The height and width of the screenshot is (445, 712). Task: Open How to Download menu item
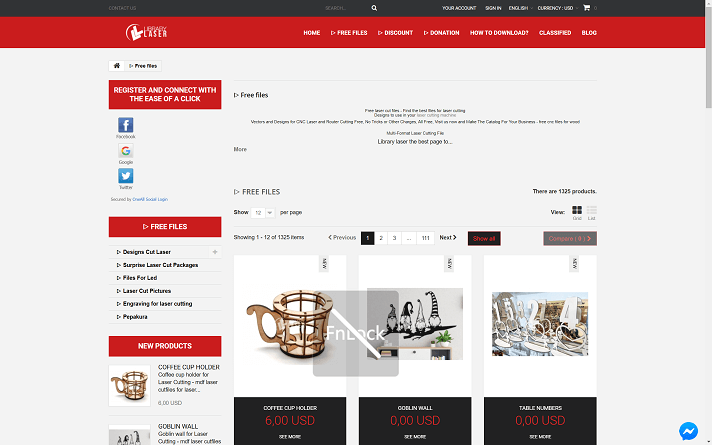tap(499, 33)
